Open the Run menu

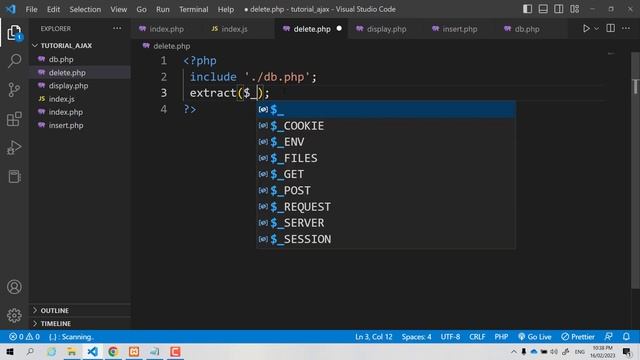click(x=162, y=9)
